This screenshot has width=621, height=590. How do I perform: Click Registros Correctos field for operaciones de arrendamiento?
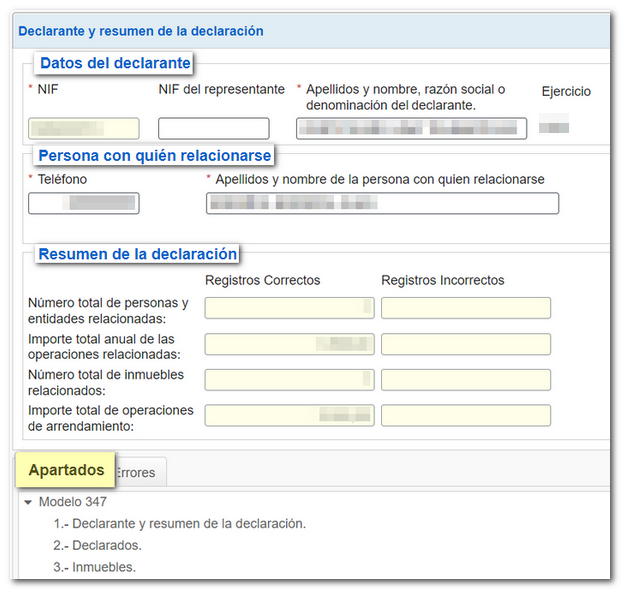[289, 415]
